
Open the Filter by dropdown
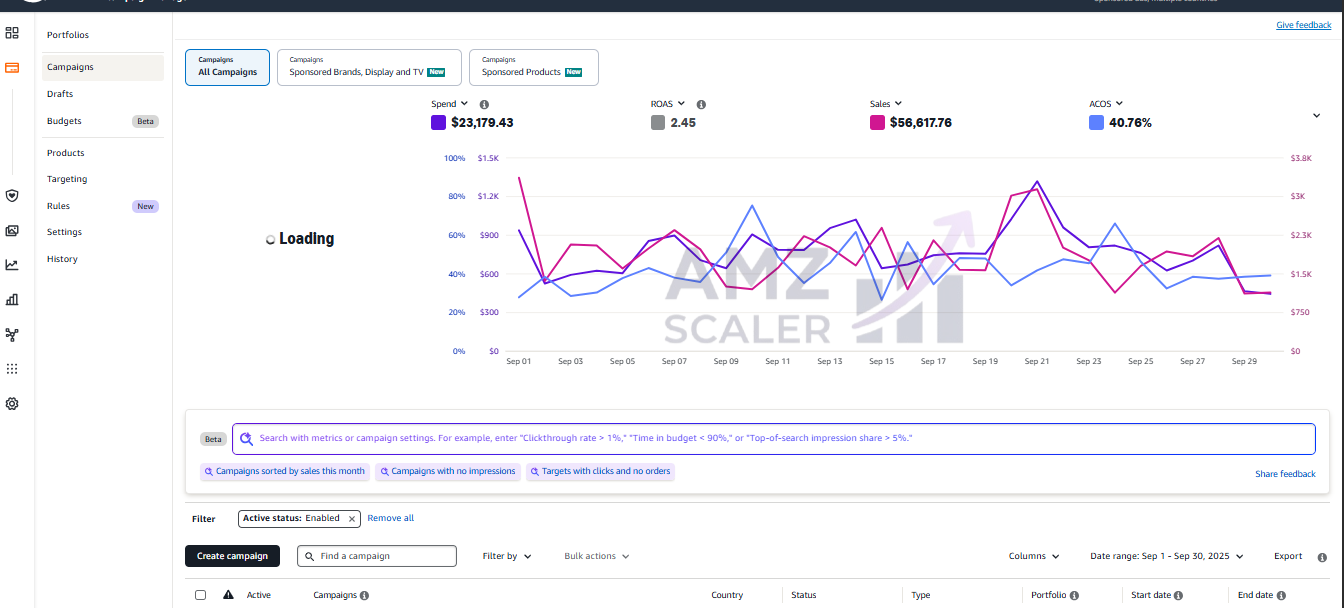[507, 556]
